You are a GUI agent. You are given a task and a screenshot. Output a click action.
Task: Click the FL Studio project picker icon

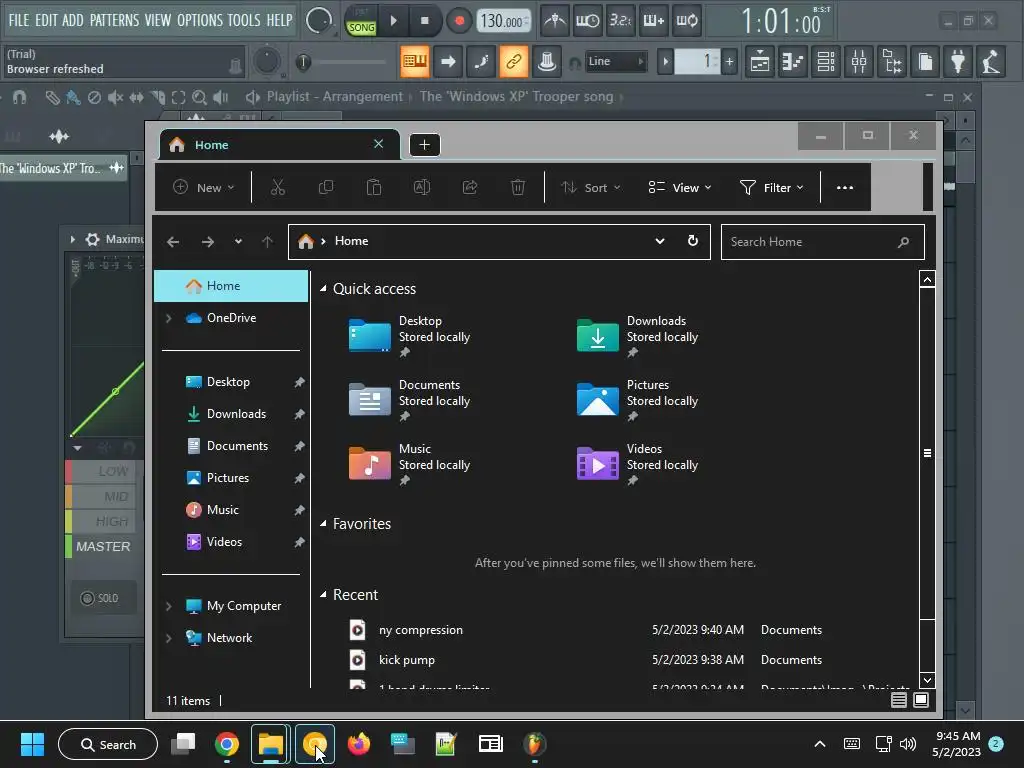coord(925,62)
